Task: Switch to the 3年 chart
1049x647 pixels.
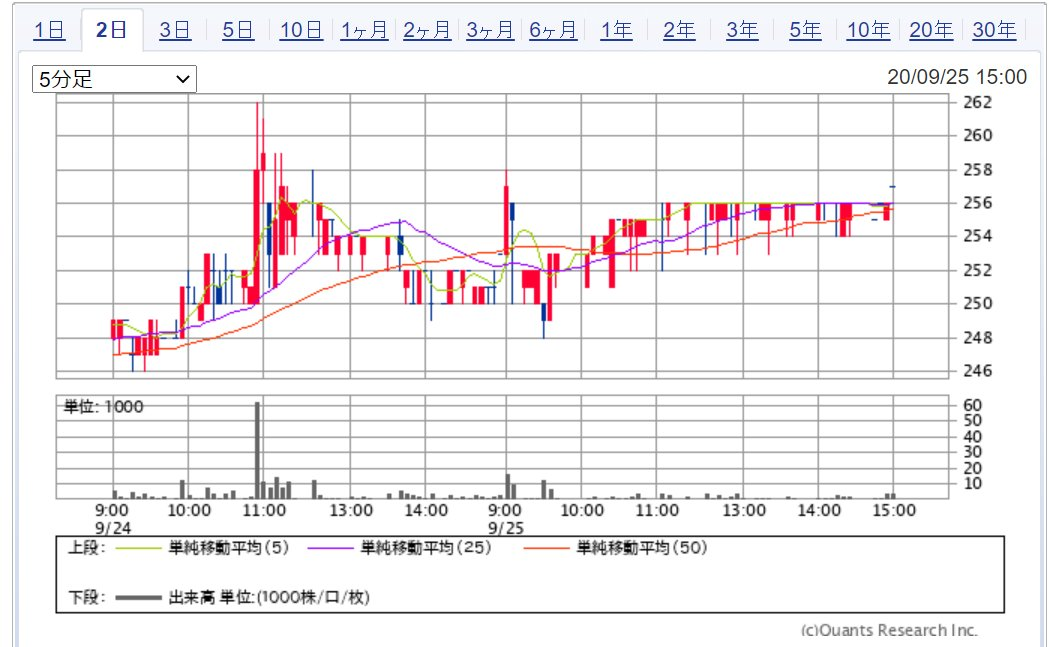Action: click(743, 30)
